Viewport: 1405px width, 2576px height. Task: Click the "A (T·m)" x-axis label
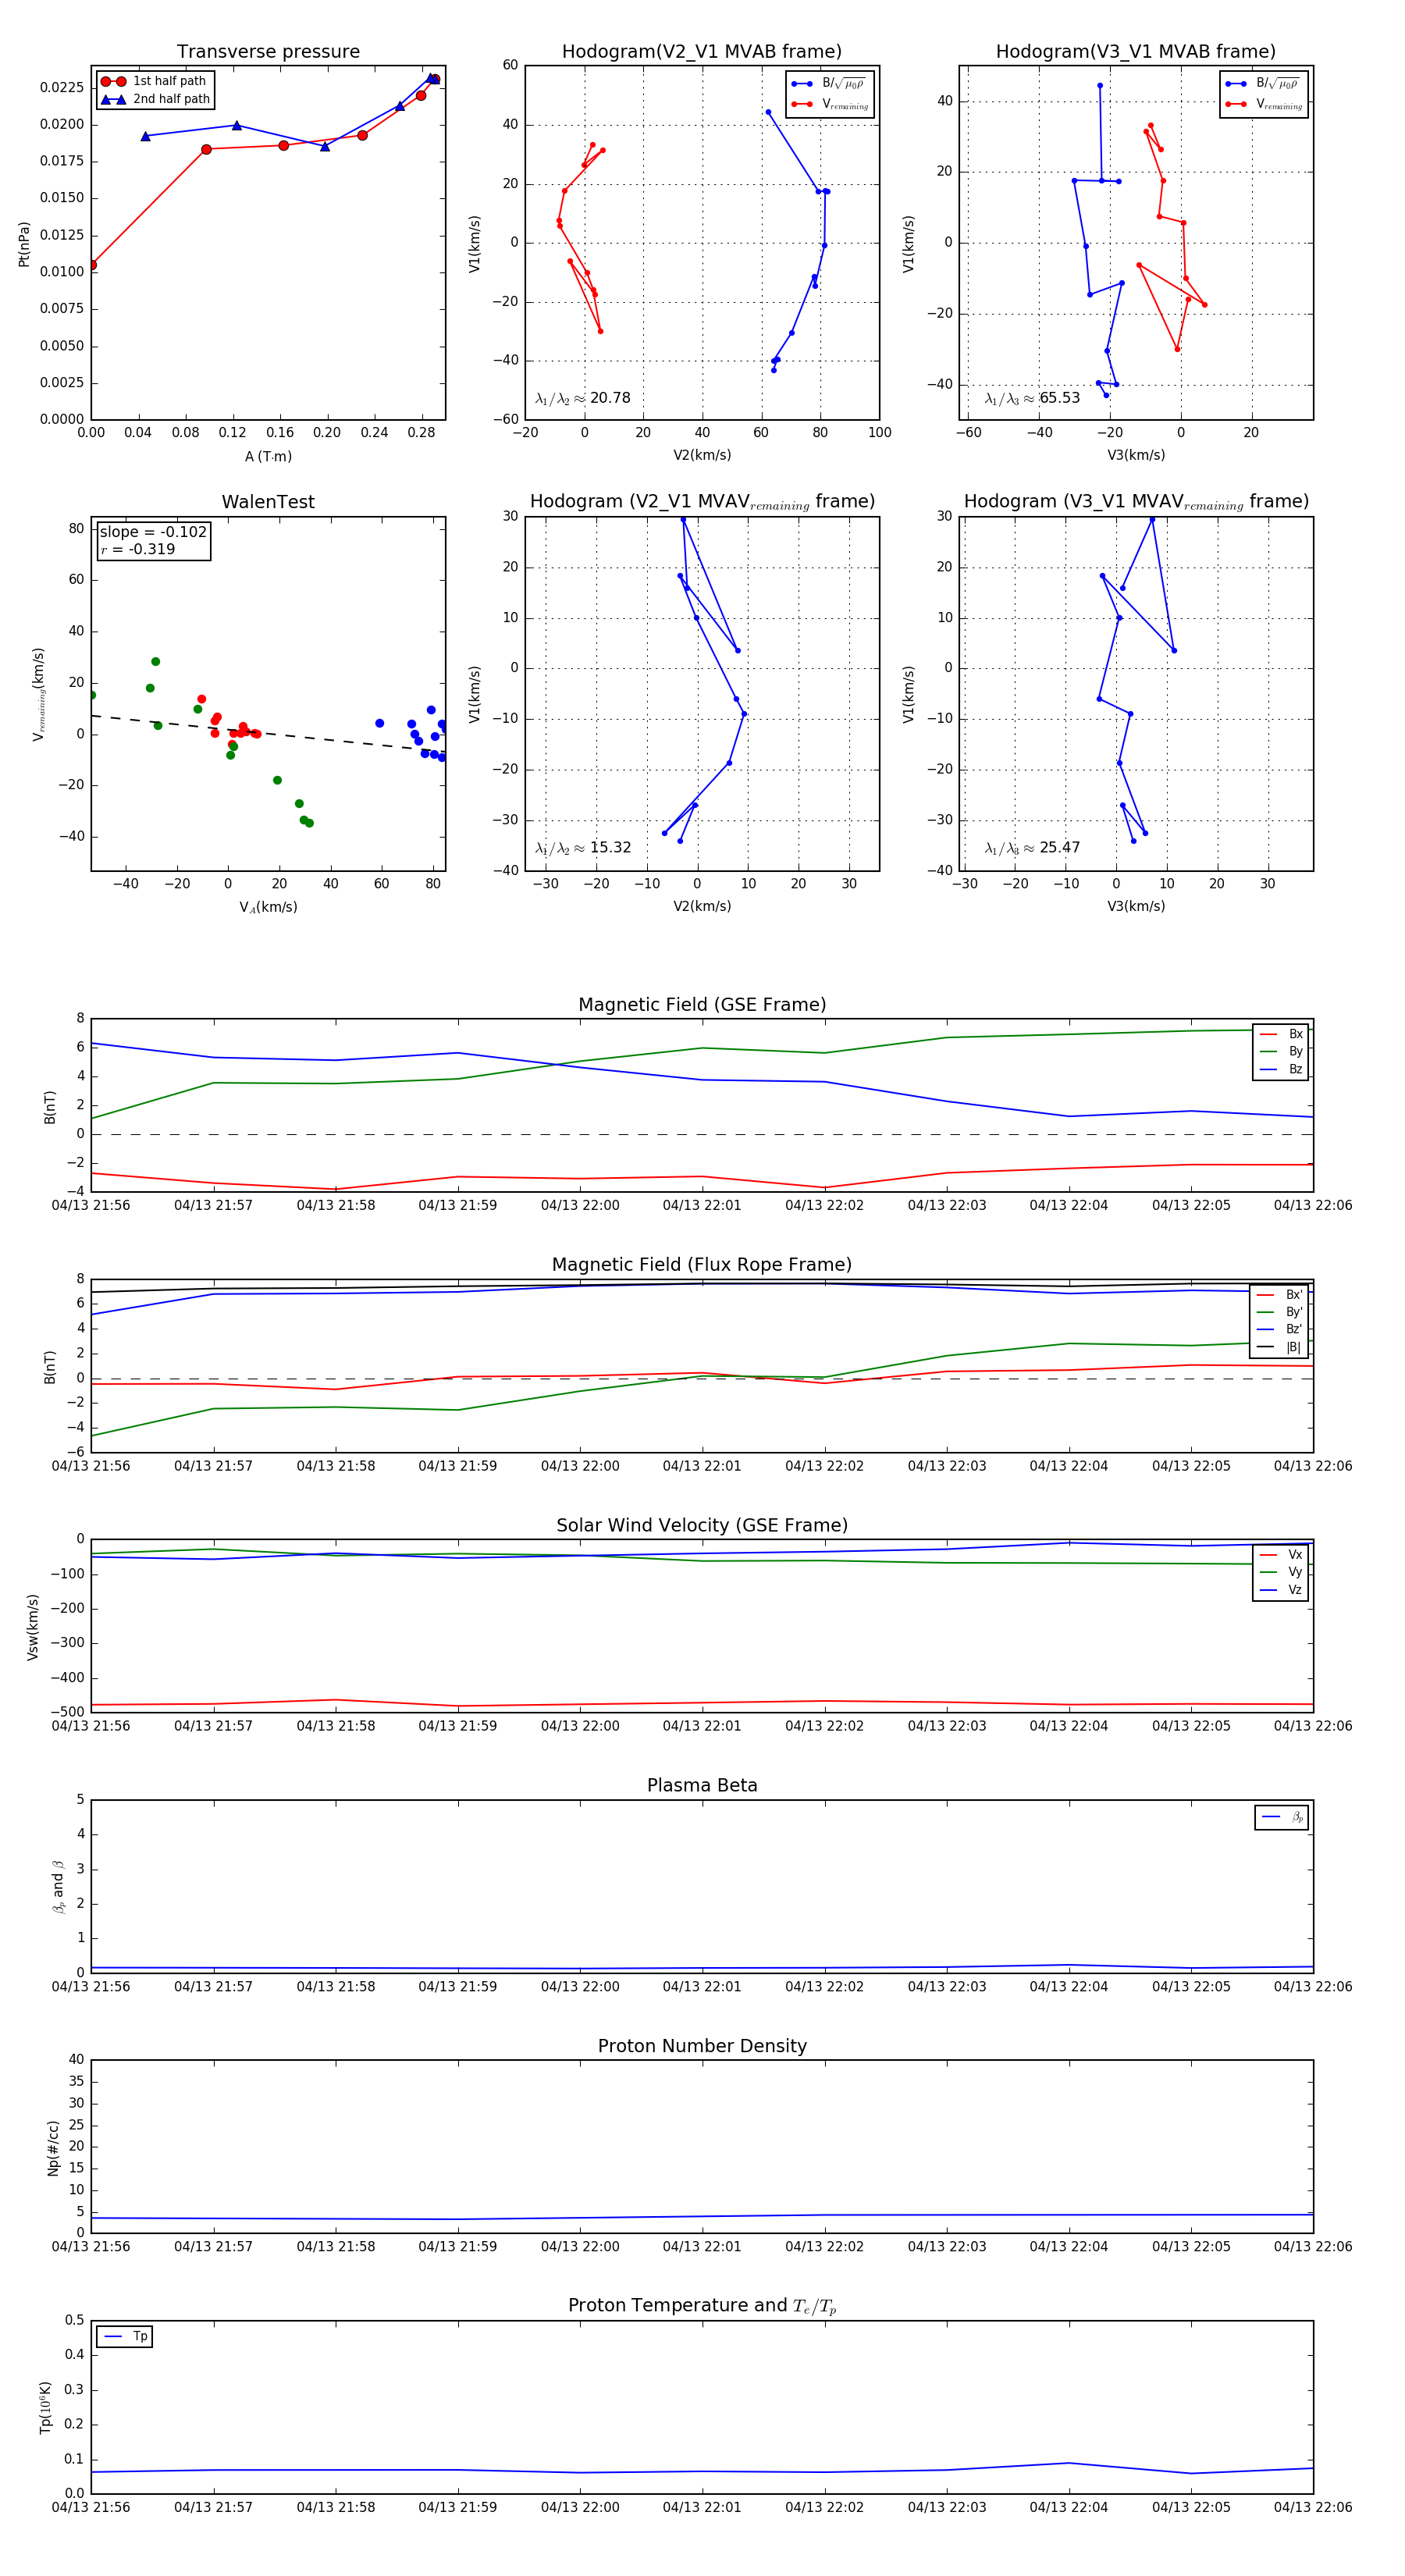click(268, 456)
